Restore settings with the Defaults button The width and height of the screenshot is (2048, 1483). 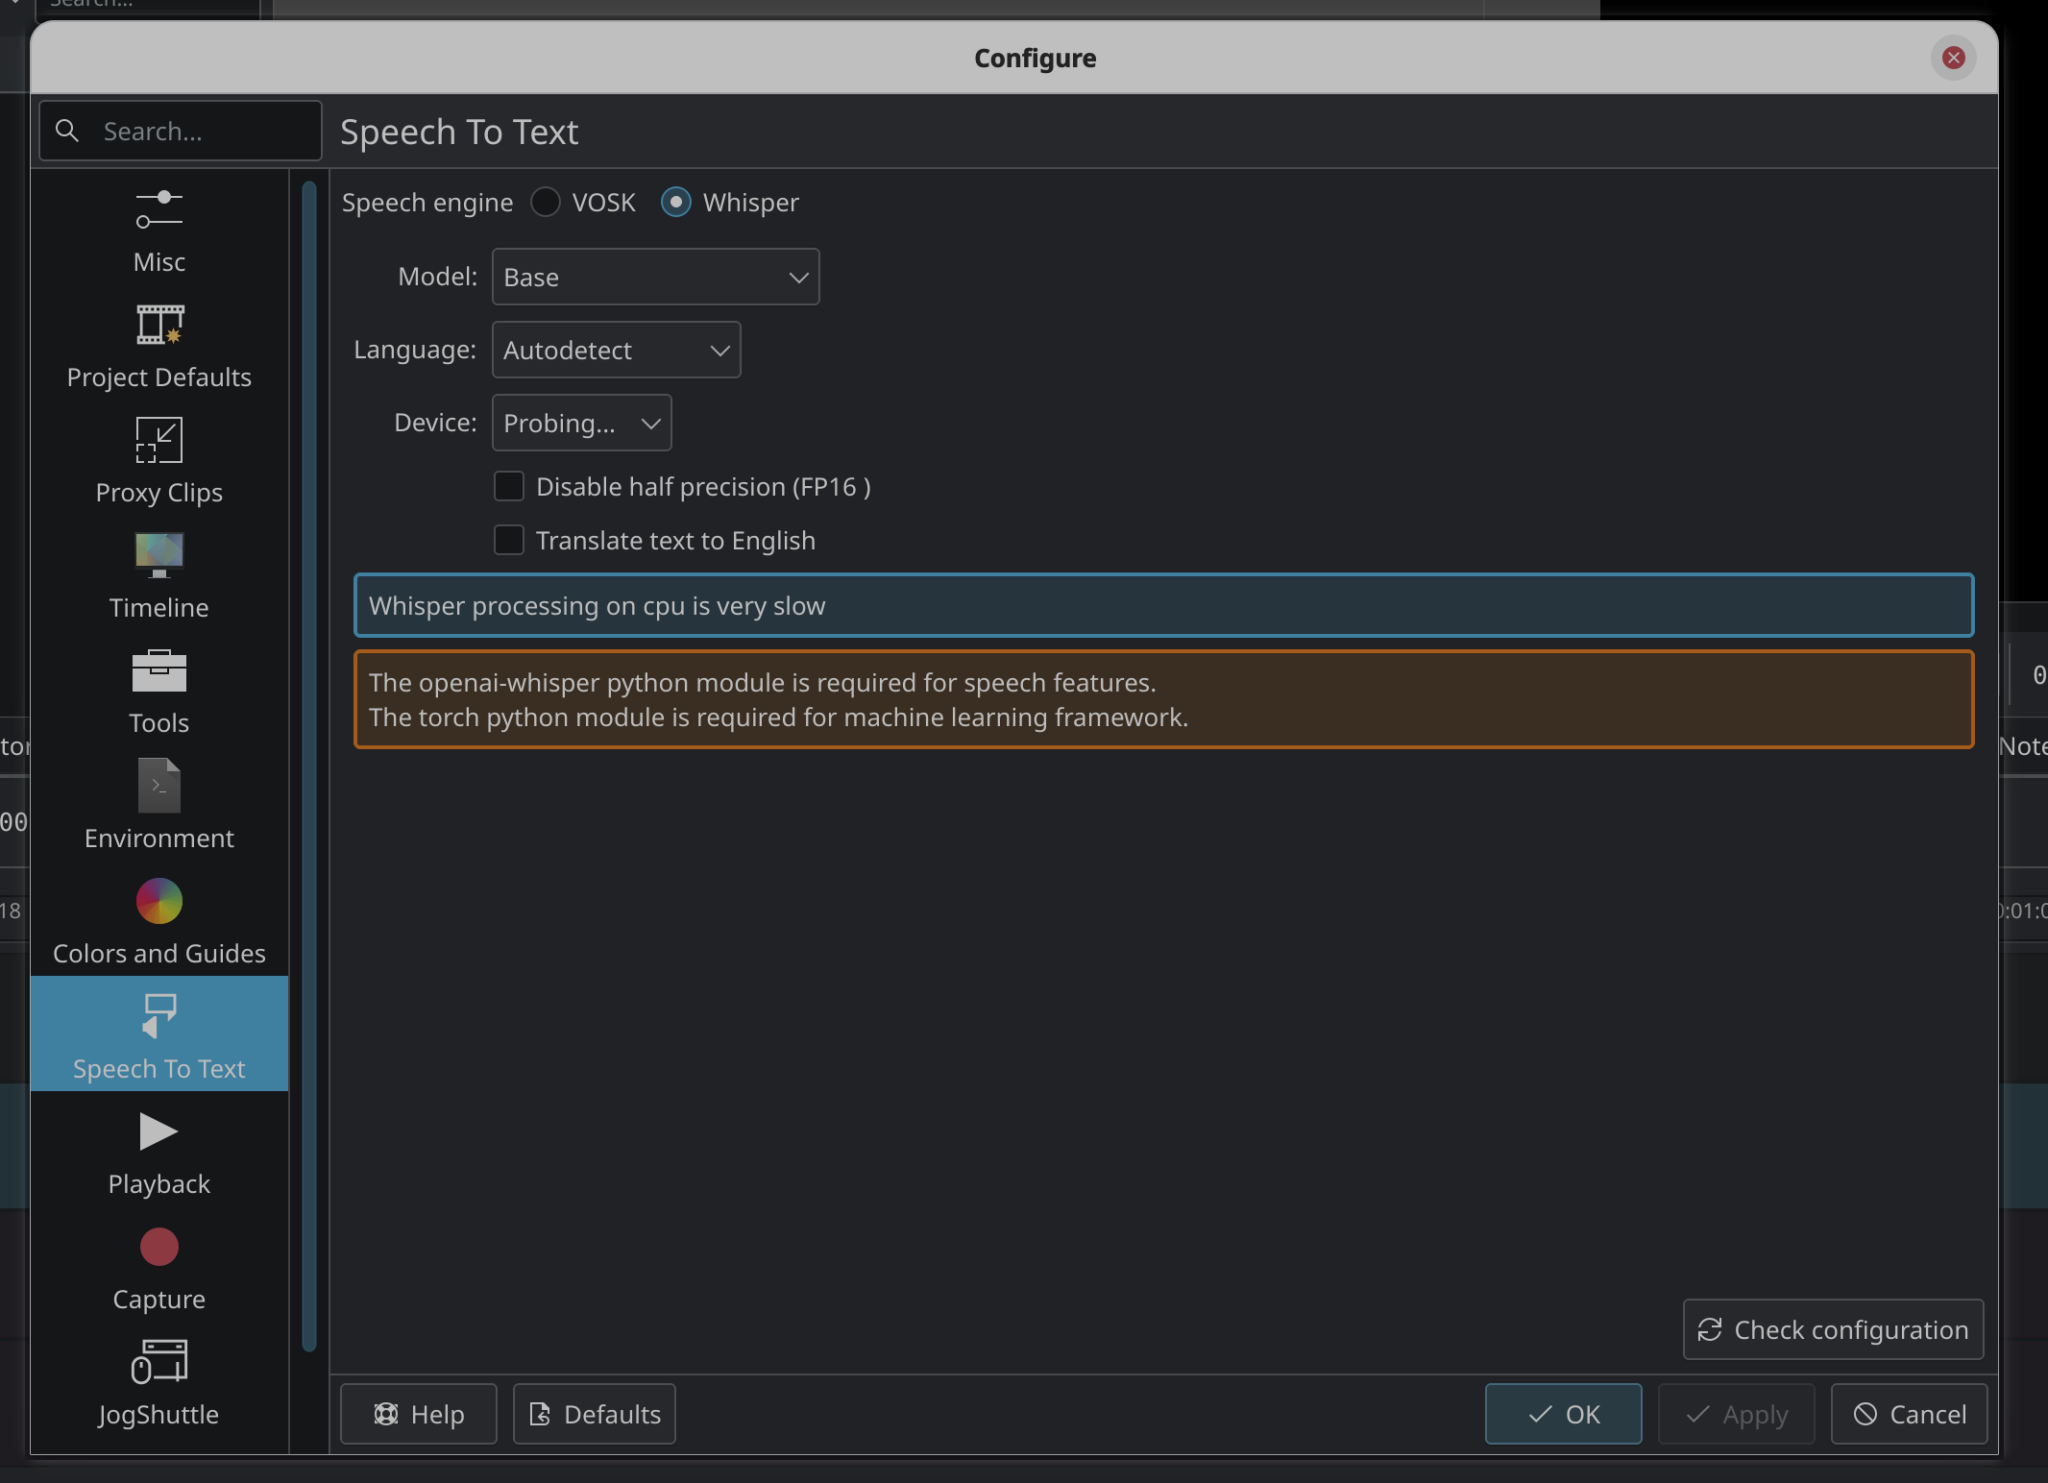(593, 1414)
